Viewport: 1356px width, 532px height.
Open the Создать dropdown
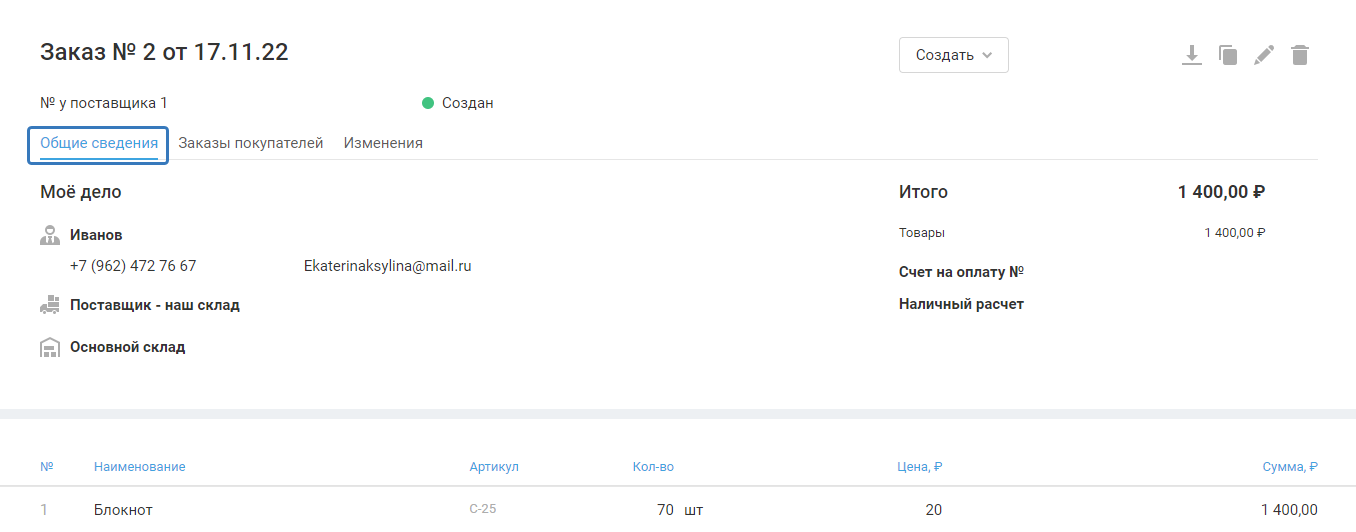pyautogui.click(x=953, y=55)
